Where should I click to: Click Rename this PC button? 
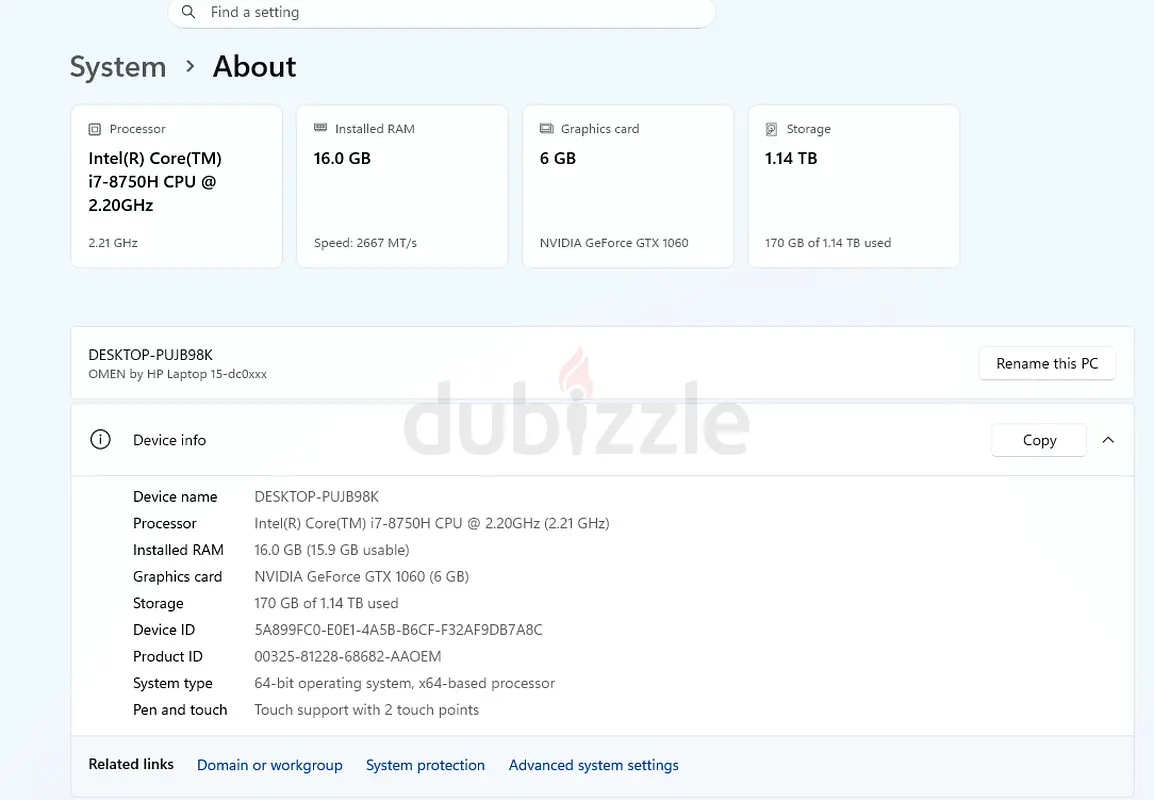point(1047,364)
